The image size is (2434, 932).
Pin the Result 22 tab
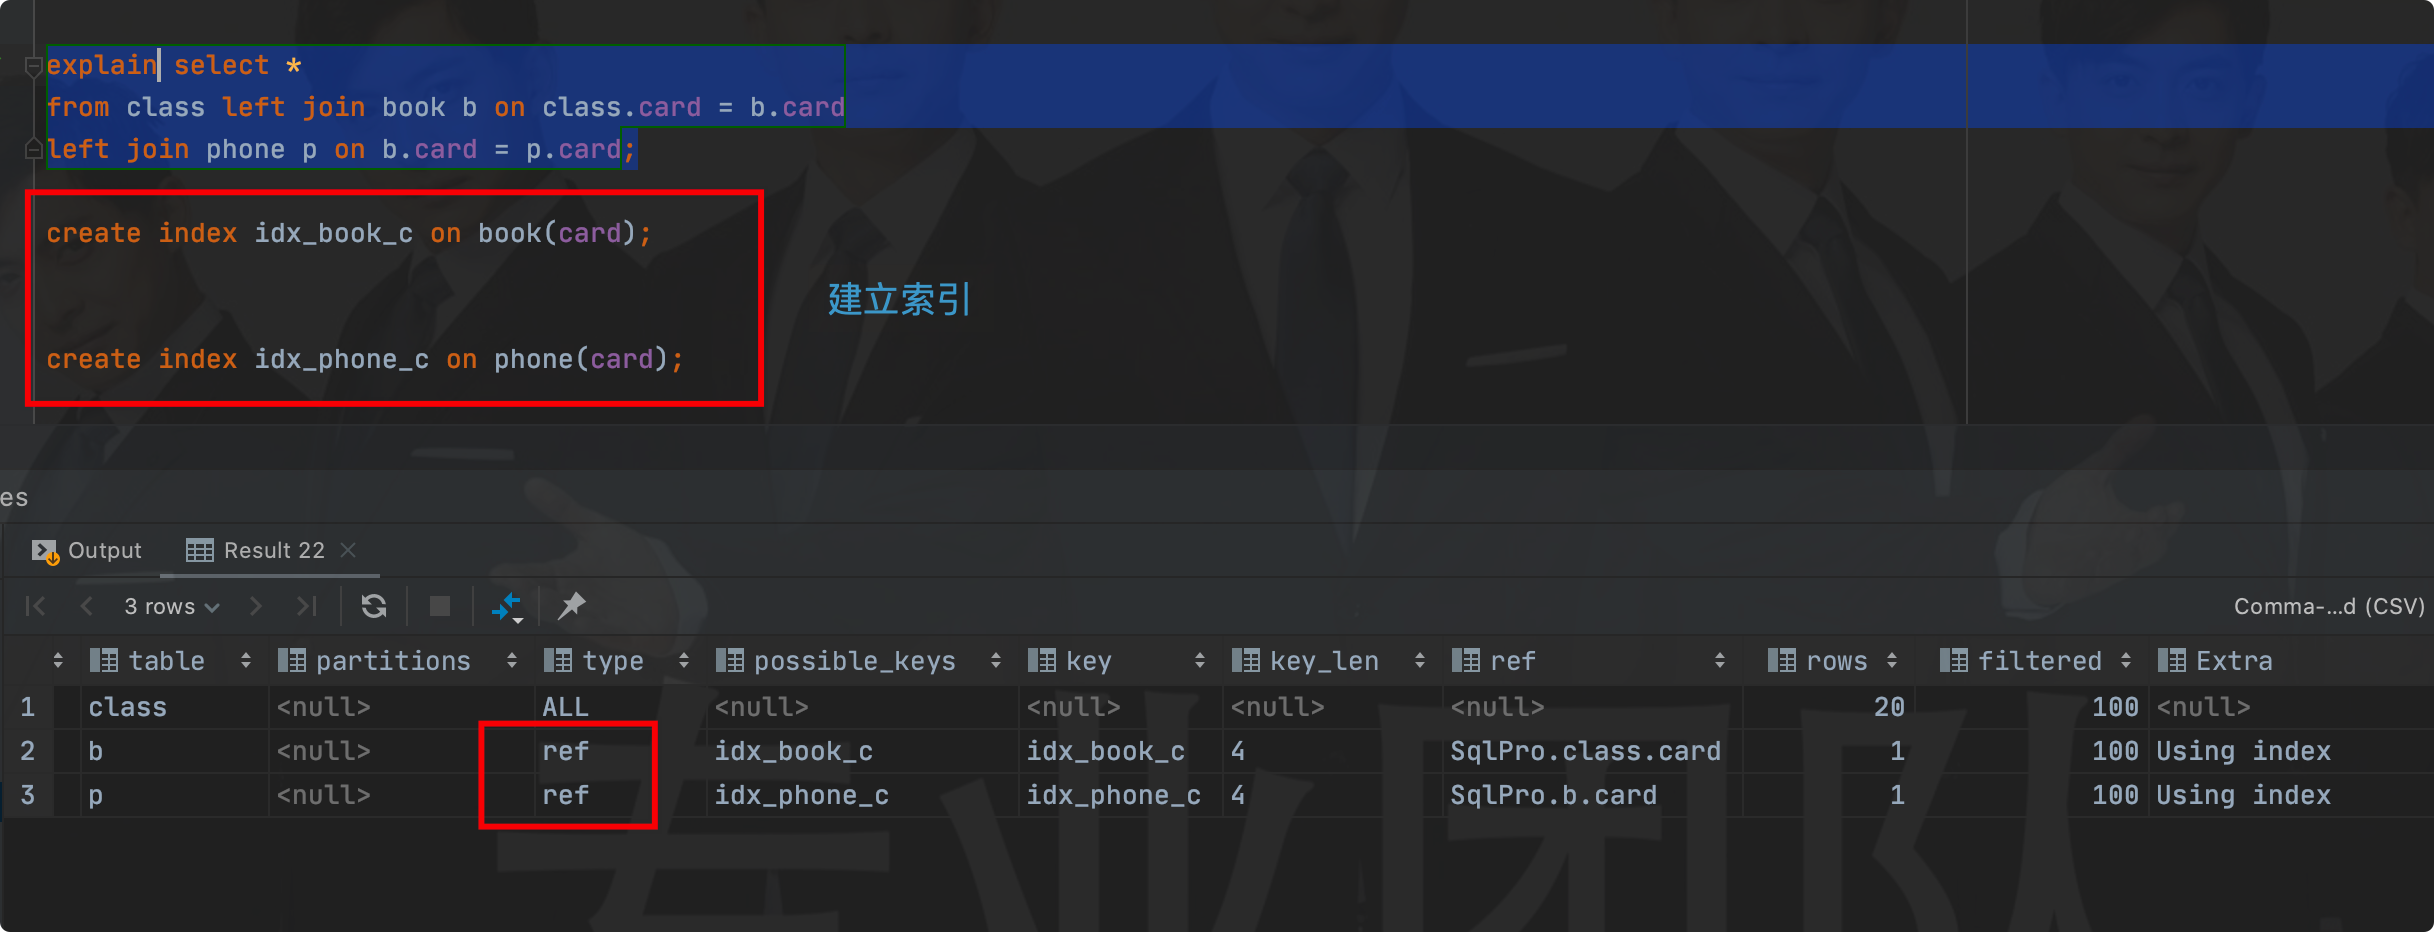571,606
